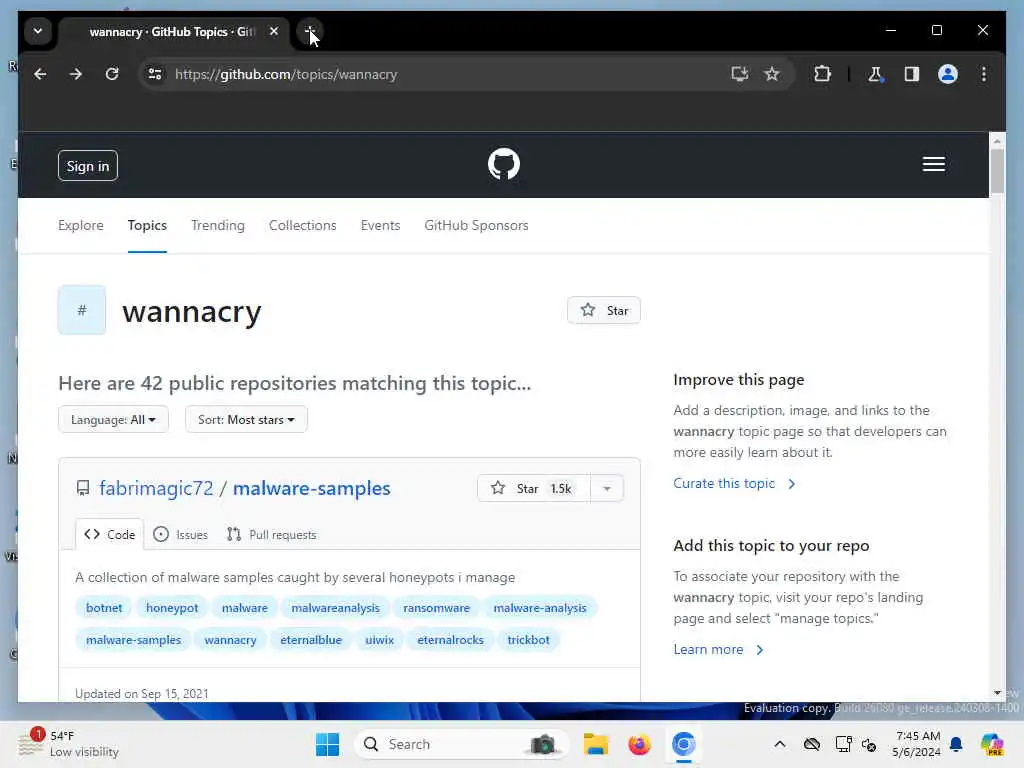Switch to GitHub Sponsors tab
1024x768 pixels.
[x=476, y=225]
